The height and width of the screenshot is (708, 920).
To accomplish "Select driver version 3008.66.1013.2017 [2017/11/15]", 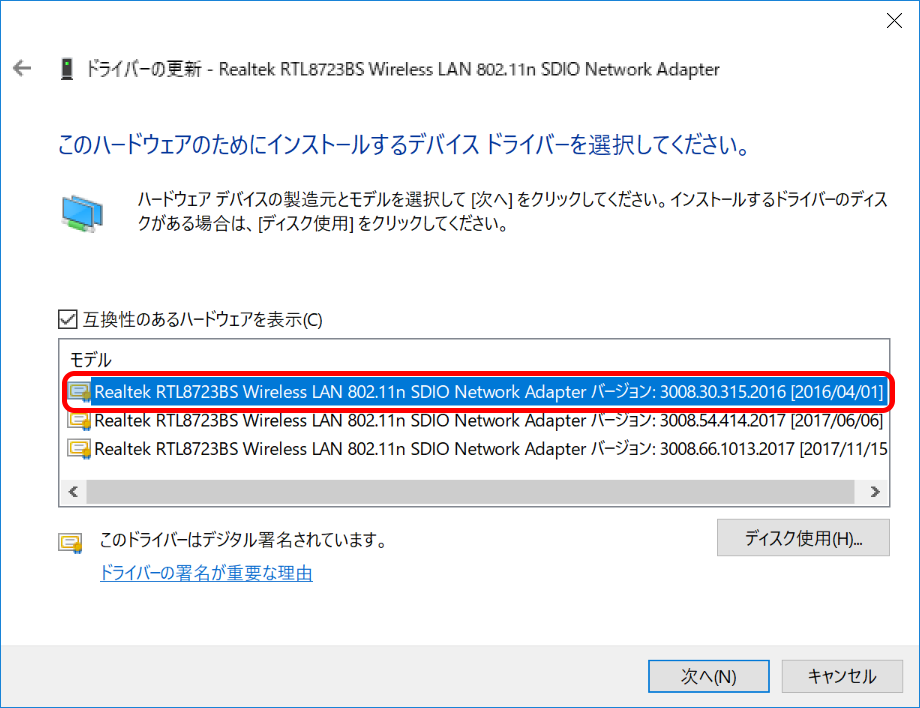I will [x=476, y=449].
